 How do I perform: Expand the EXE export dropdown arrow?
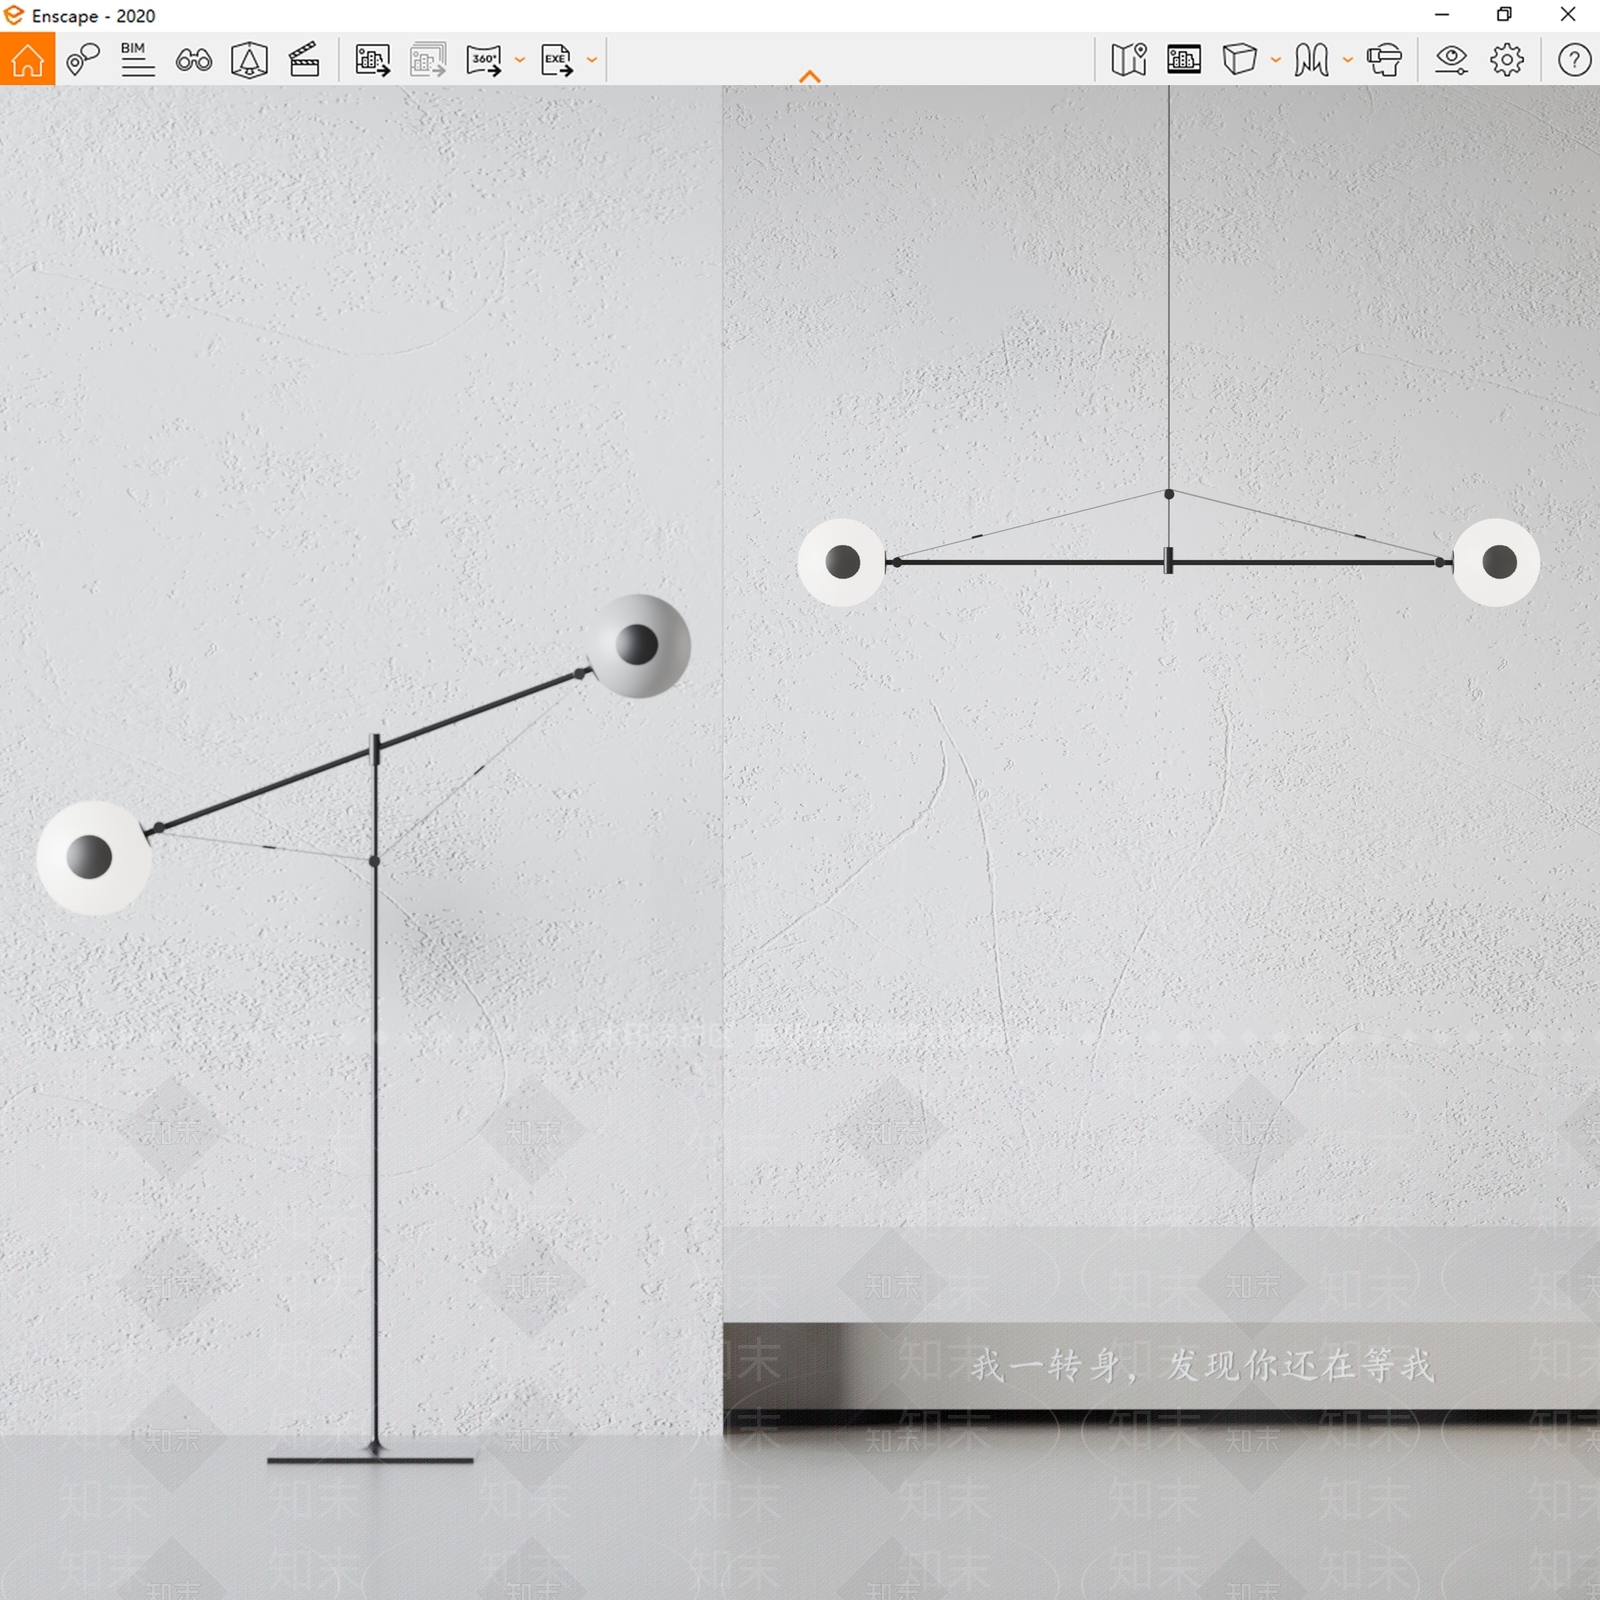(592, 60)
